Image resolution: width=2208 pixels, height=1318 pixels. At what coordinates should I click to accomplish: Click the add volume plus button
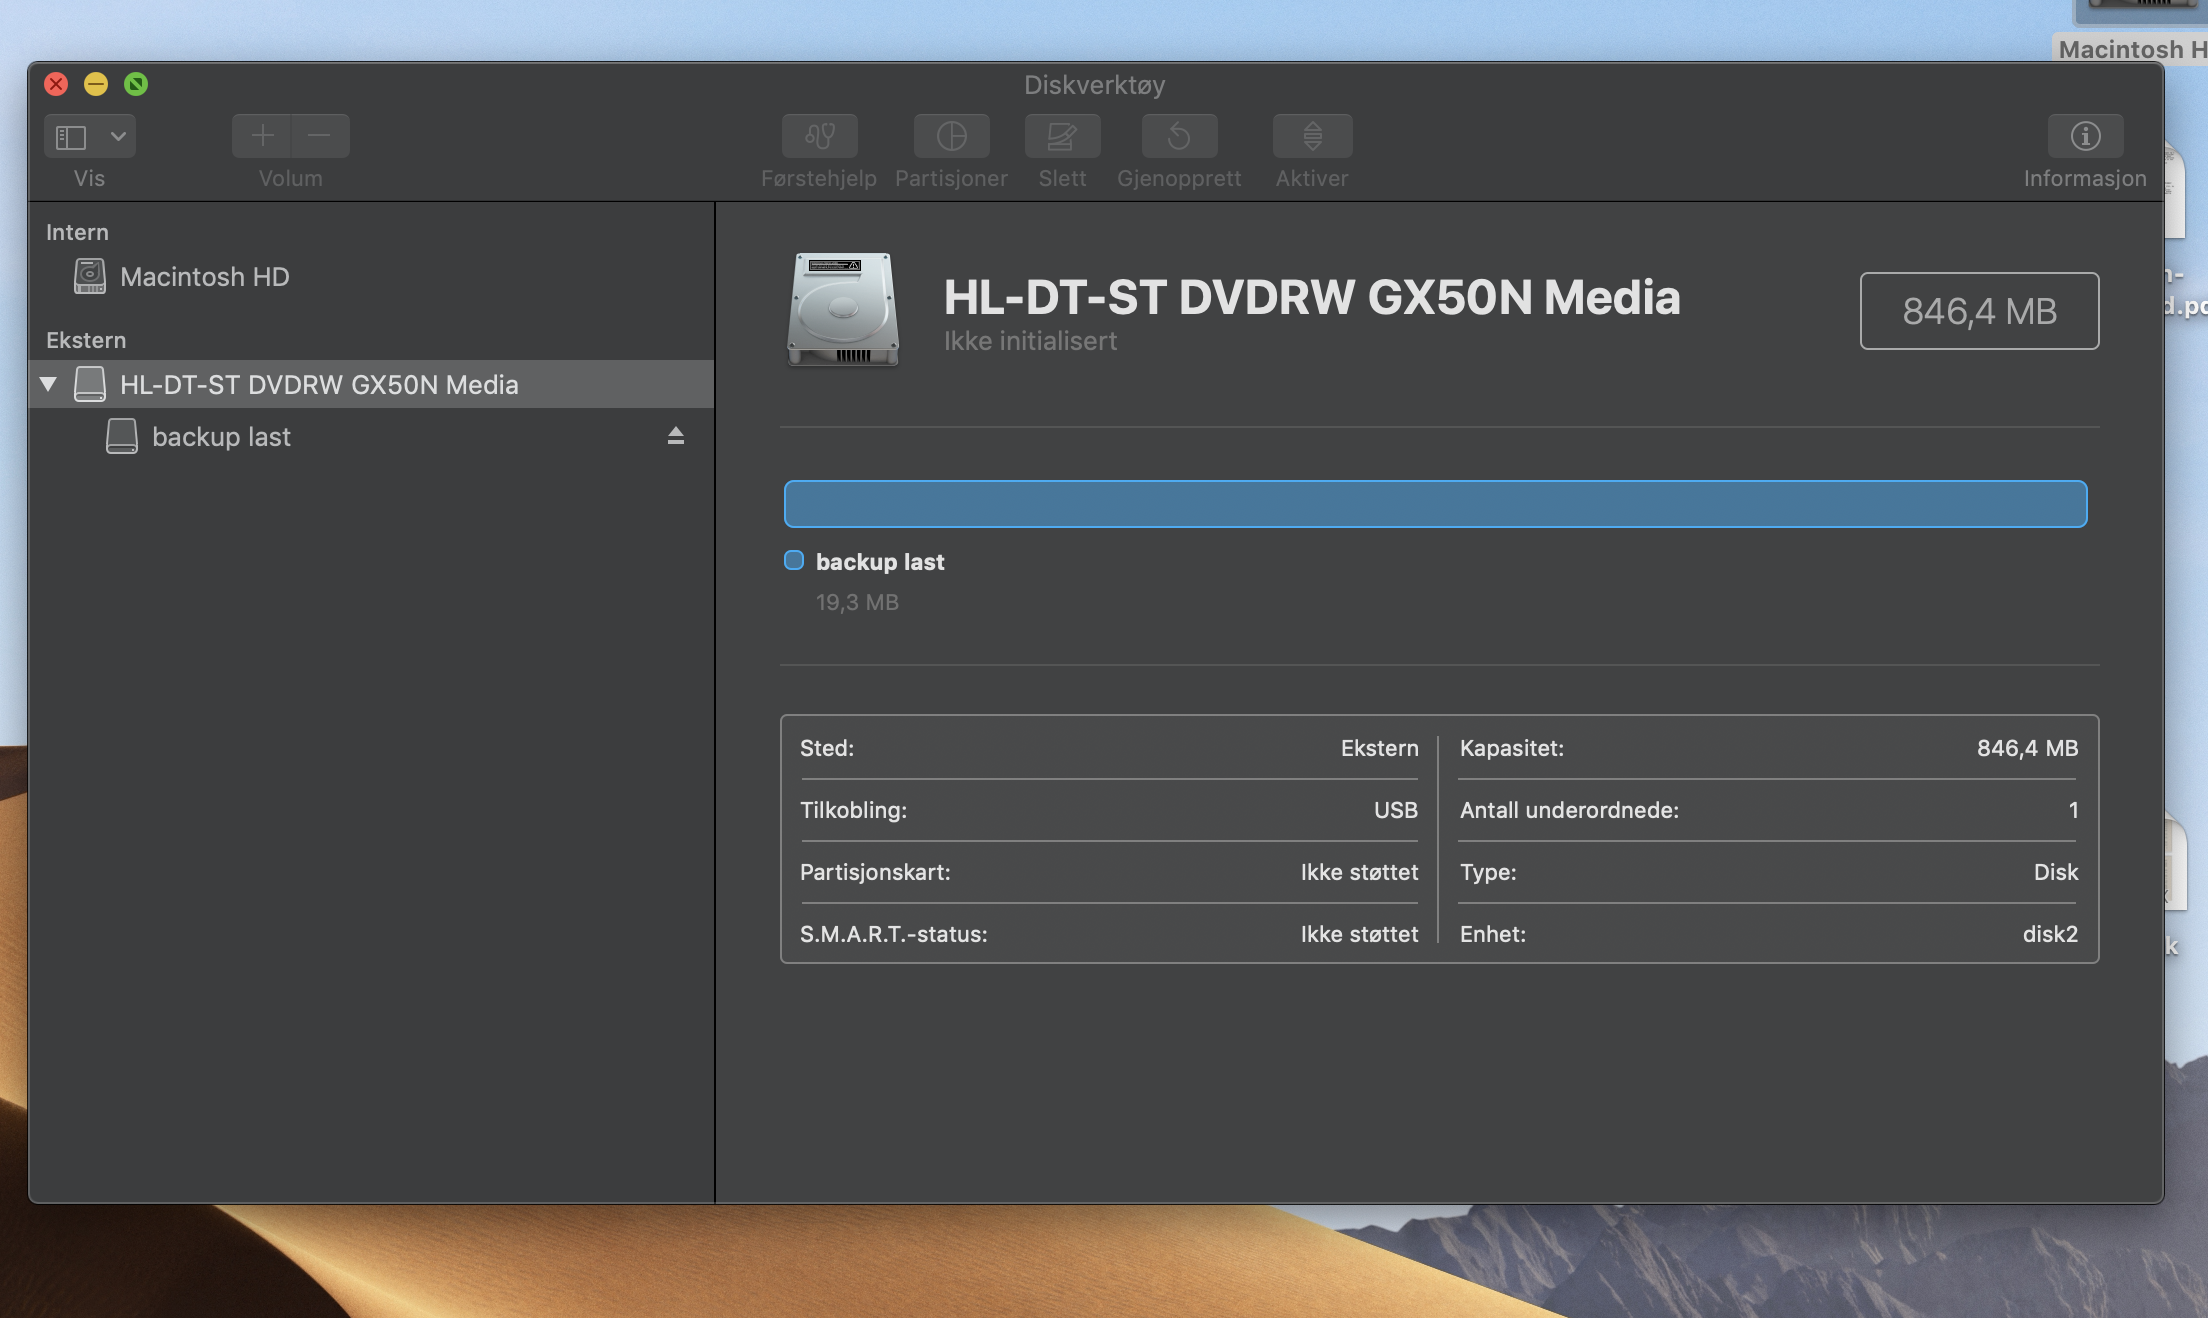[262, 136]
